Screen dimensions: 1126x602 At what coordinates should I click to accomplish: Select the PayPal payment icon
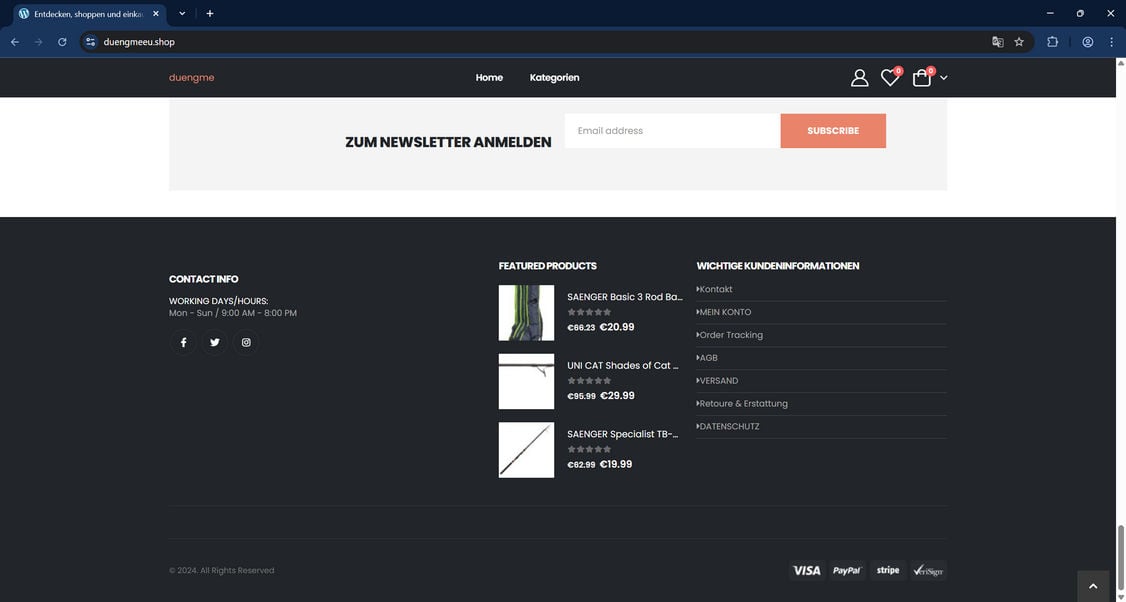[847, 570]
